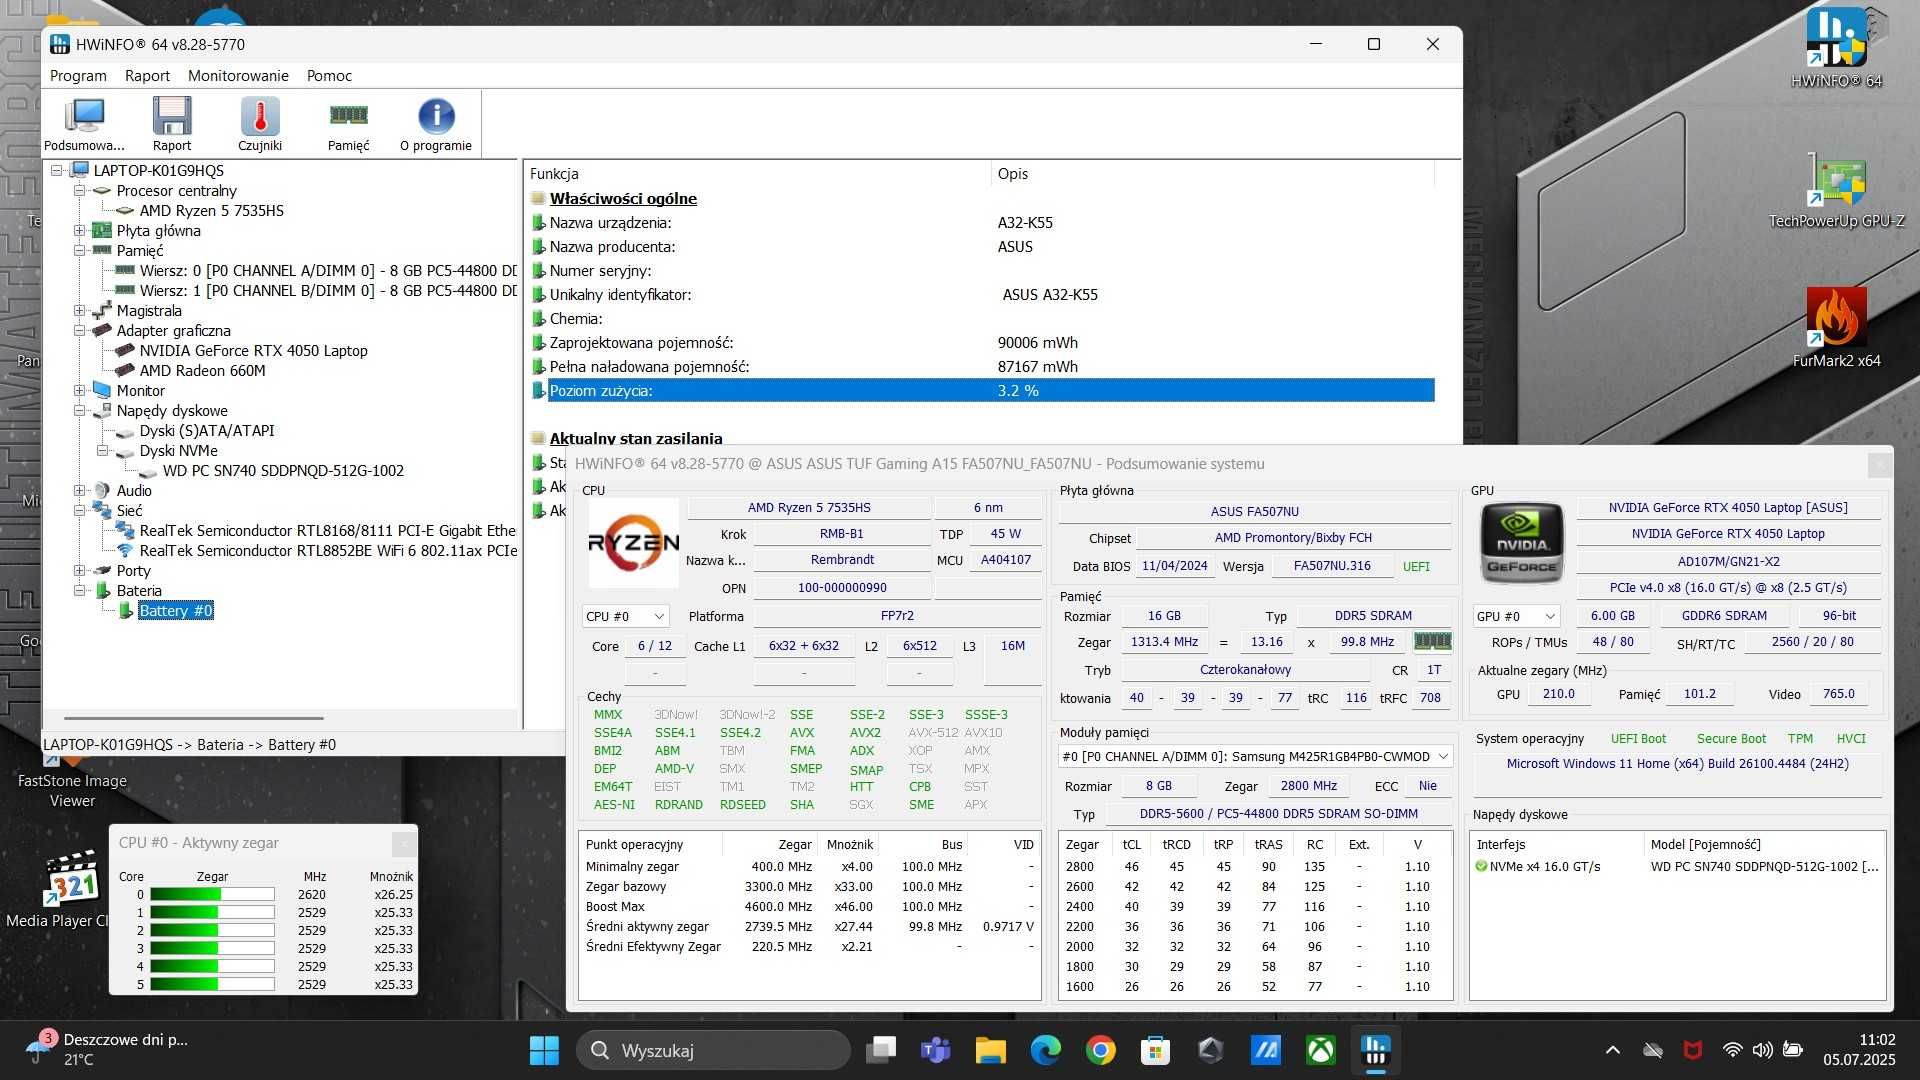Open the Program menu
Image resolution: width=1920 pixels, height=1080 pixels.
(x=78, y=75)
